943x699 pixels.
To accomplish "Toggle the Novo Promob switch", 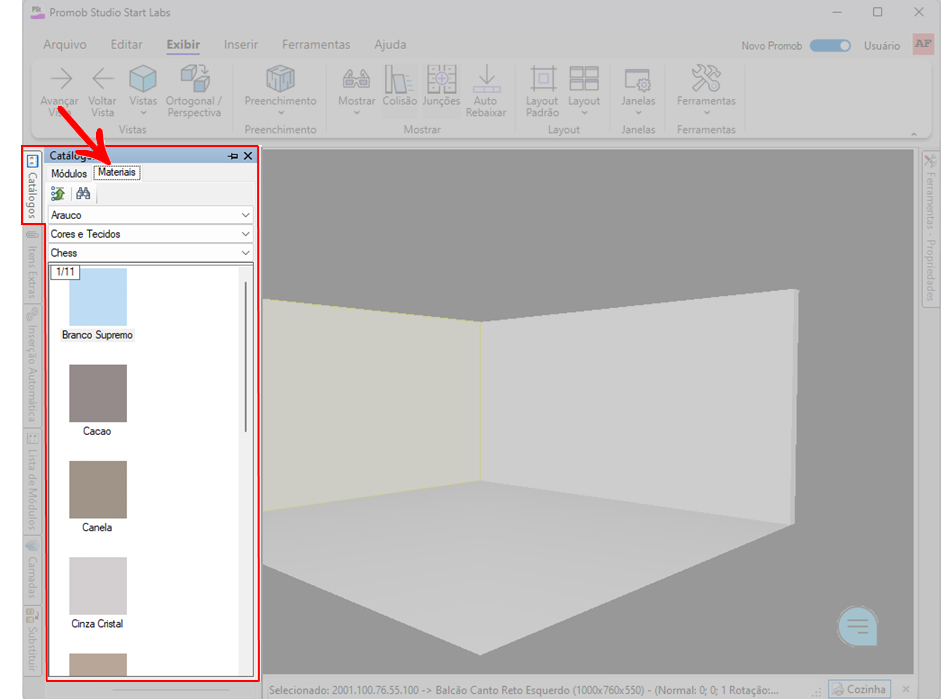I will tap(830, 46).
